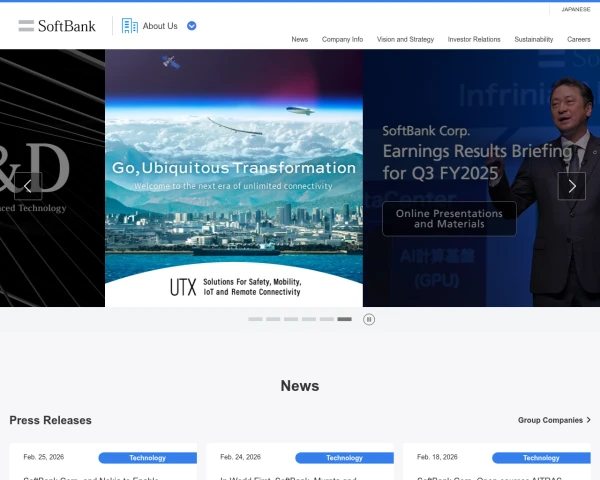Open the Investor Relations menu
Image resolution: width=600 pixels, height=480 pixels.
474,39
